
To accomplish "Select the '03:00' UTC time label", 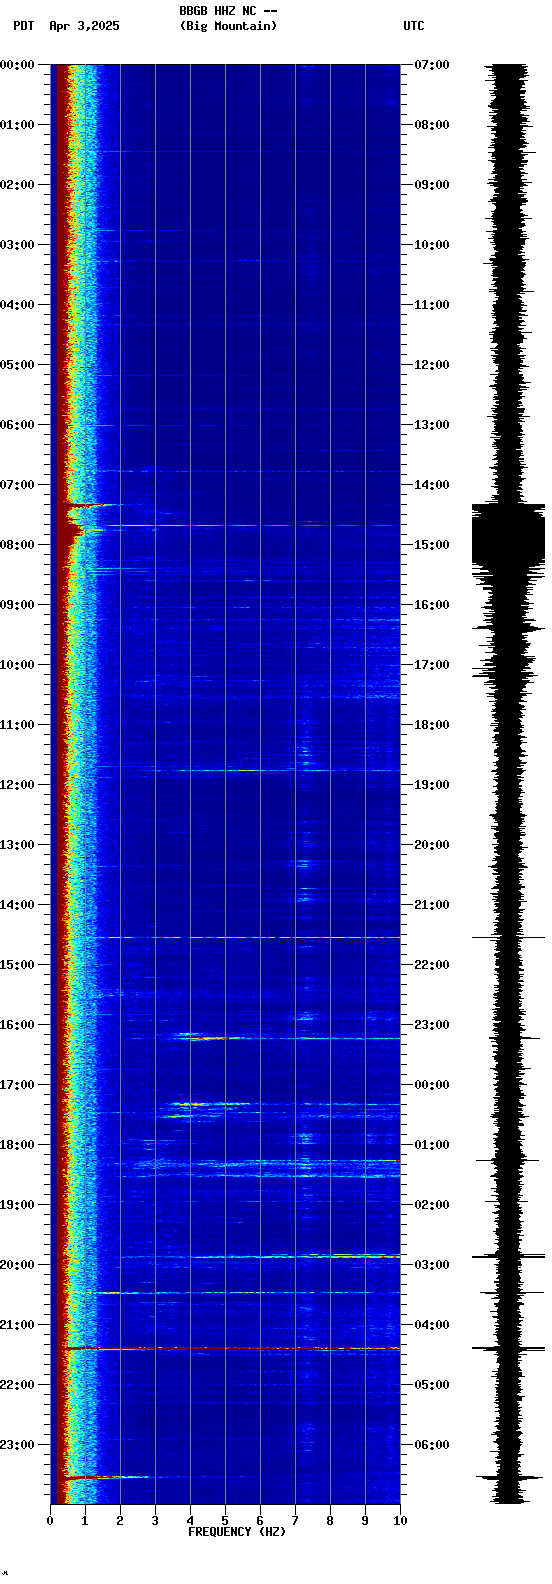I will 432,1265.
